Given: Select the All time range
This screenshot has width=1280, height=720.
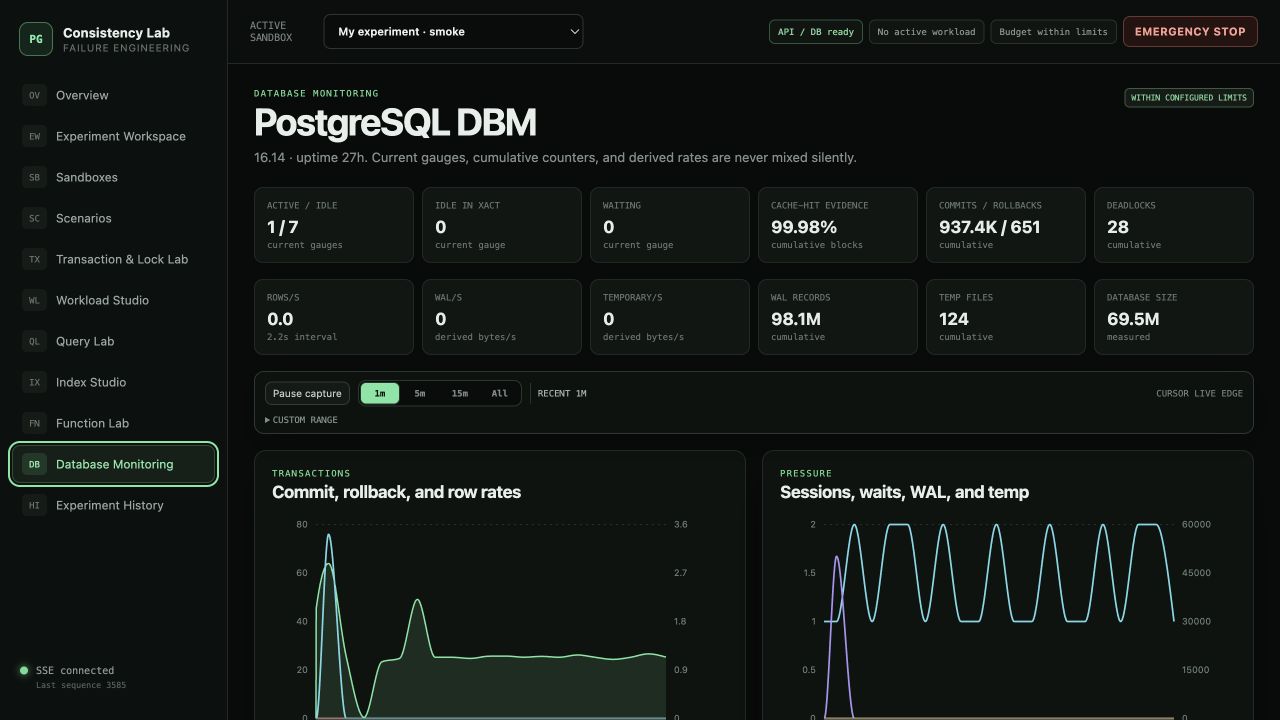Looking at the screenshot, I should pos(500,393).
